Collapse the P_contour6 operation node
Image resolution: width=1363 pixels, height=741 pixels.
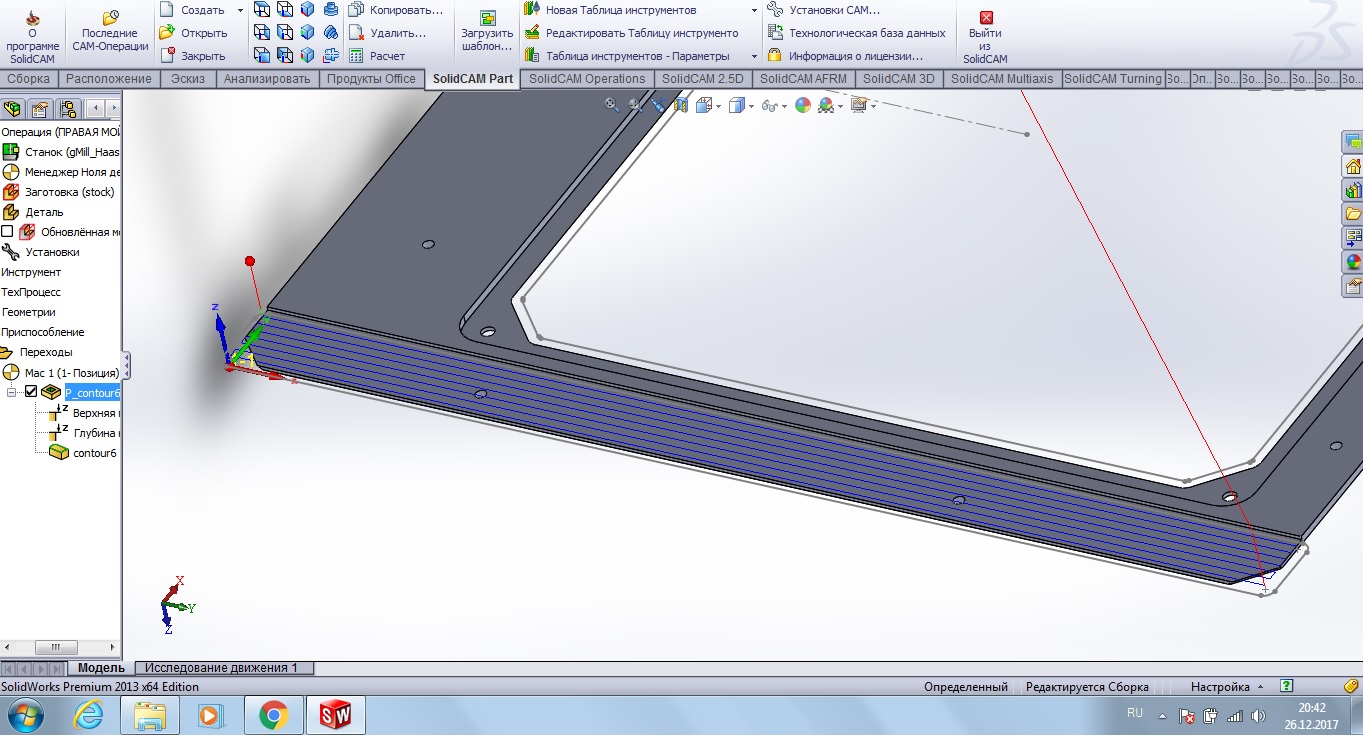[13, 392]
